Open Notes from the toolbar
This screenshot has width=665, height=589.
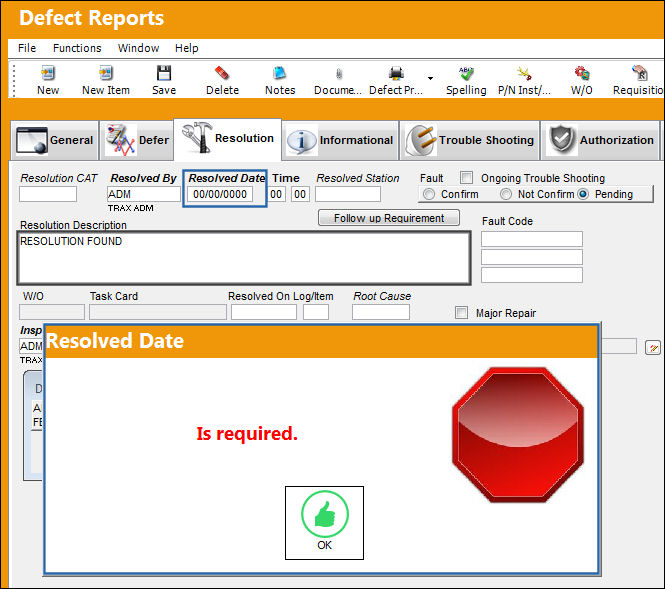click(279, 73)
